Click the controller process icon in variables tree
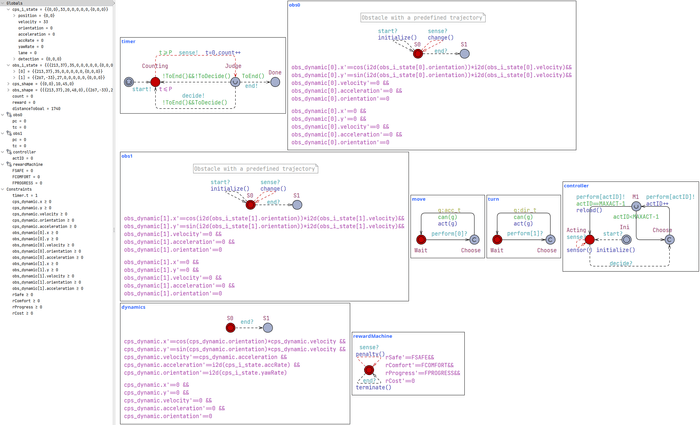The height and width of the screenshot is (425, 700). coord(9,152)
